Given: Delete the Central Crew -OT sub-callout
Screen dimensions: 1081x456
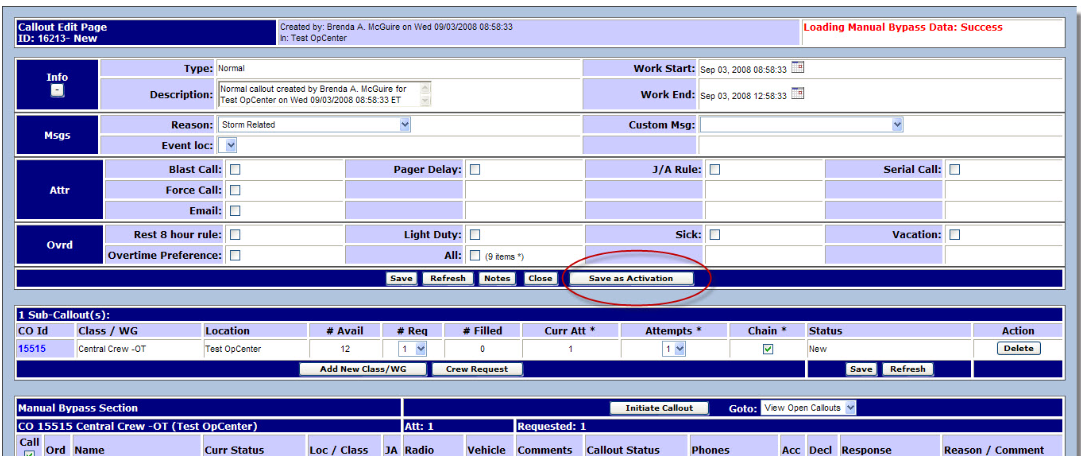Looking at the screenshot, I should [x=1018, y=349].
